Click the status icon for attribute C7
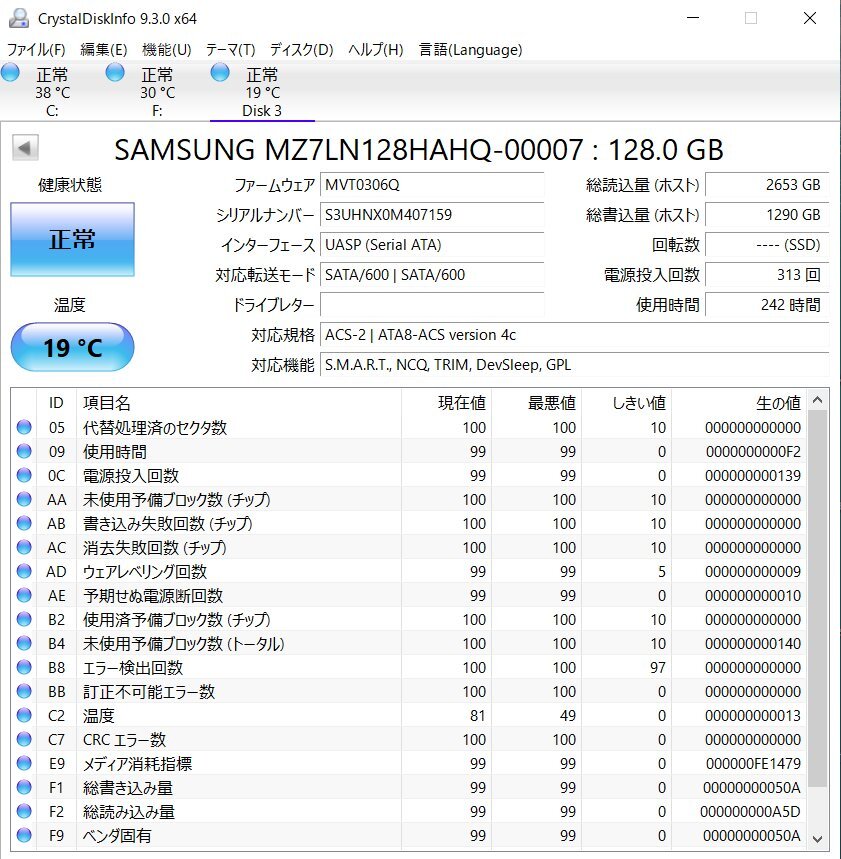Screen dimensions: 841x859 click(x=24, y=739)
